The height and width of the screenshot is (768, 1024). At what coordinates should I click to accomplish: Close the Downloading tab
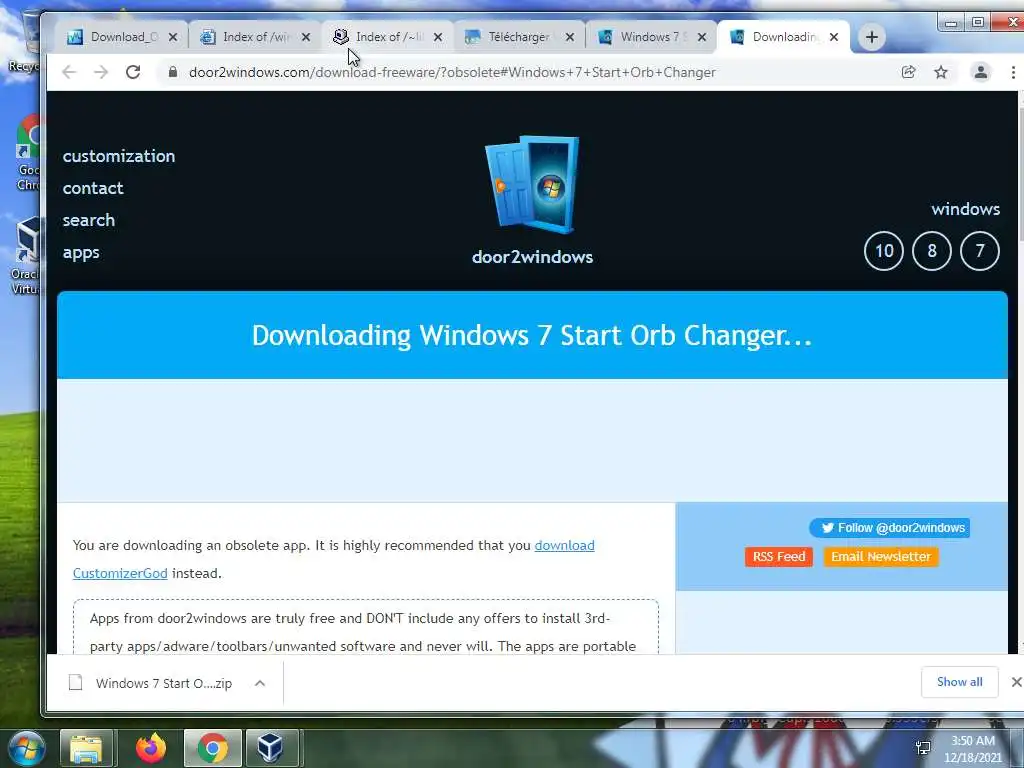pos(834,37)
